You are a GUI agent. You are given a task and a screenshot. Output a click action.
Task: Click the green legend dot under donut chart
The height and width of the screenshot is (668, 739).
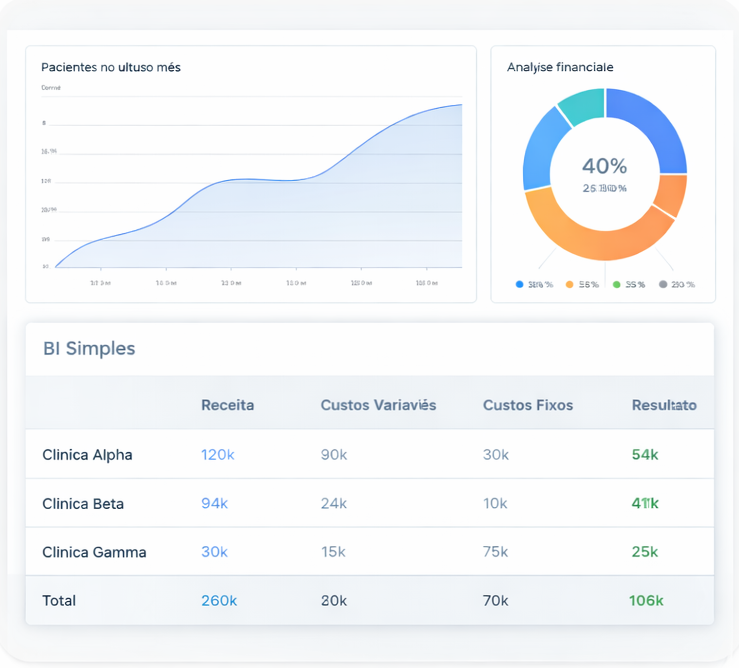[x=616, y=285]
